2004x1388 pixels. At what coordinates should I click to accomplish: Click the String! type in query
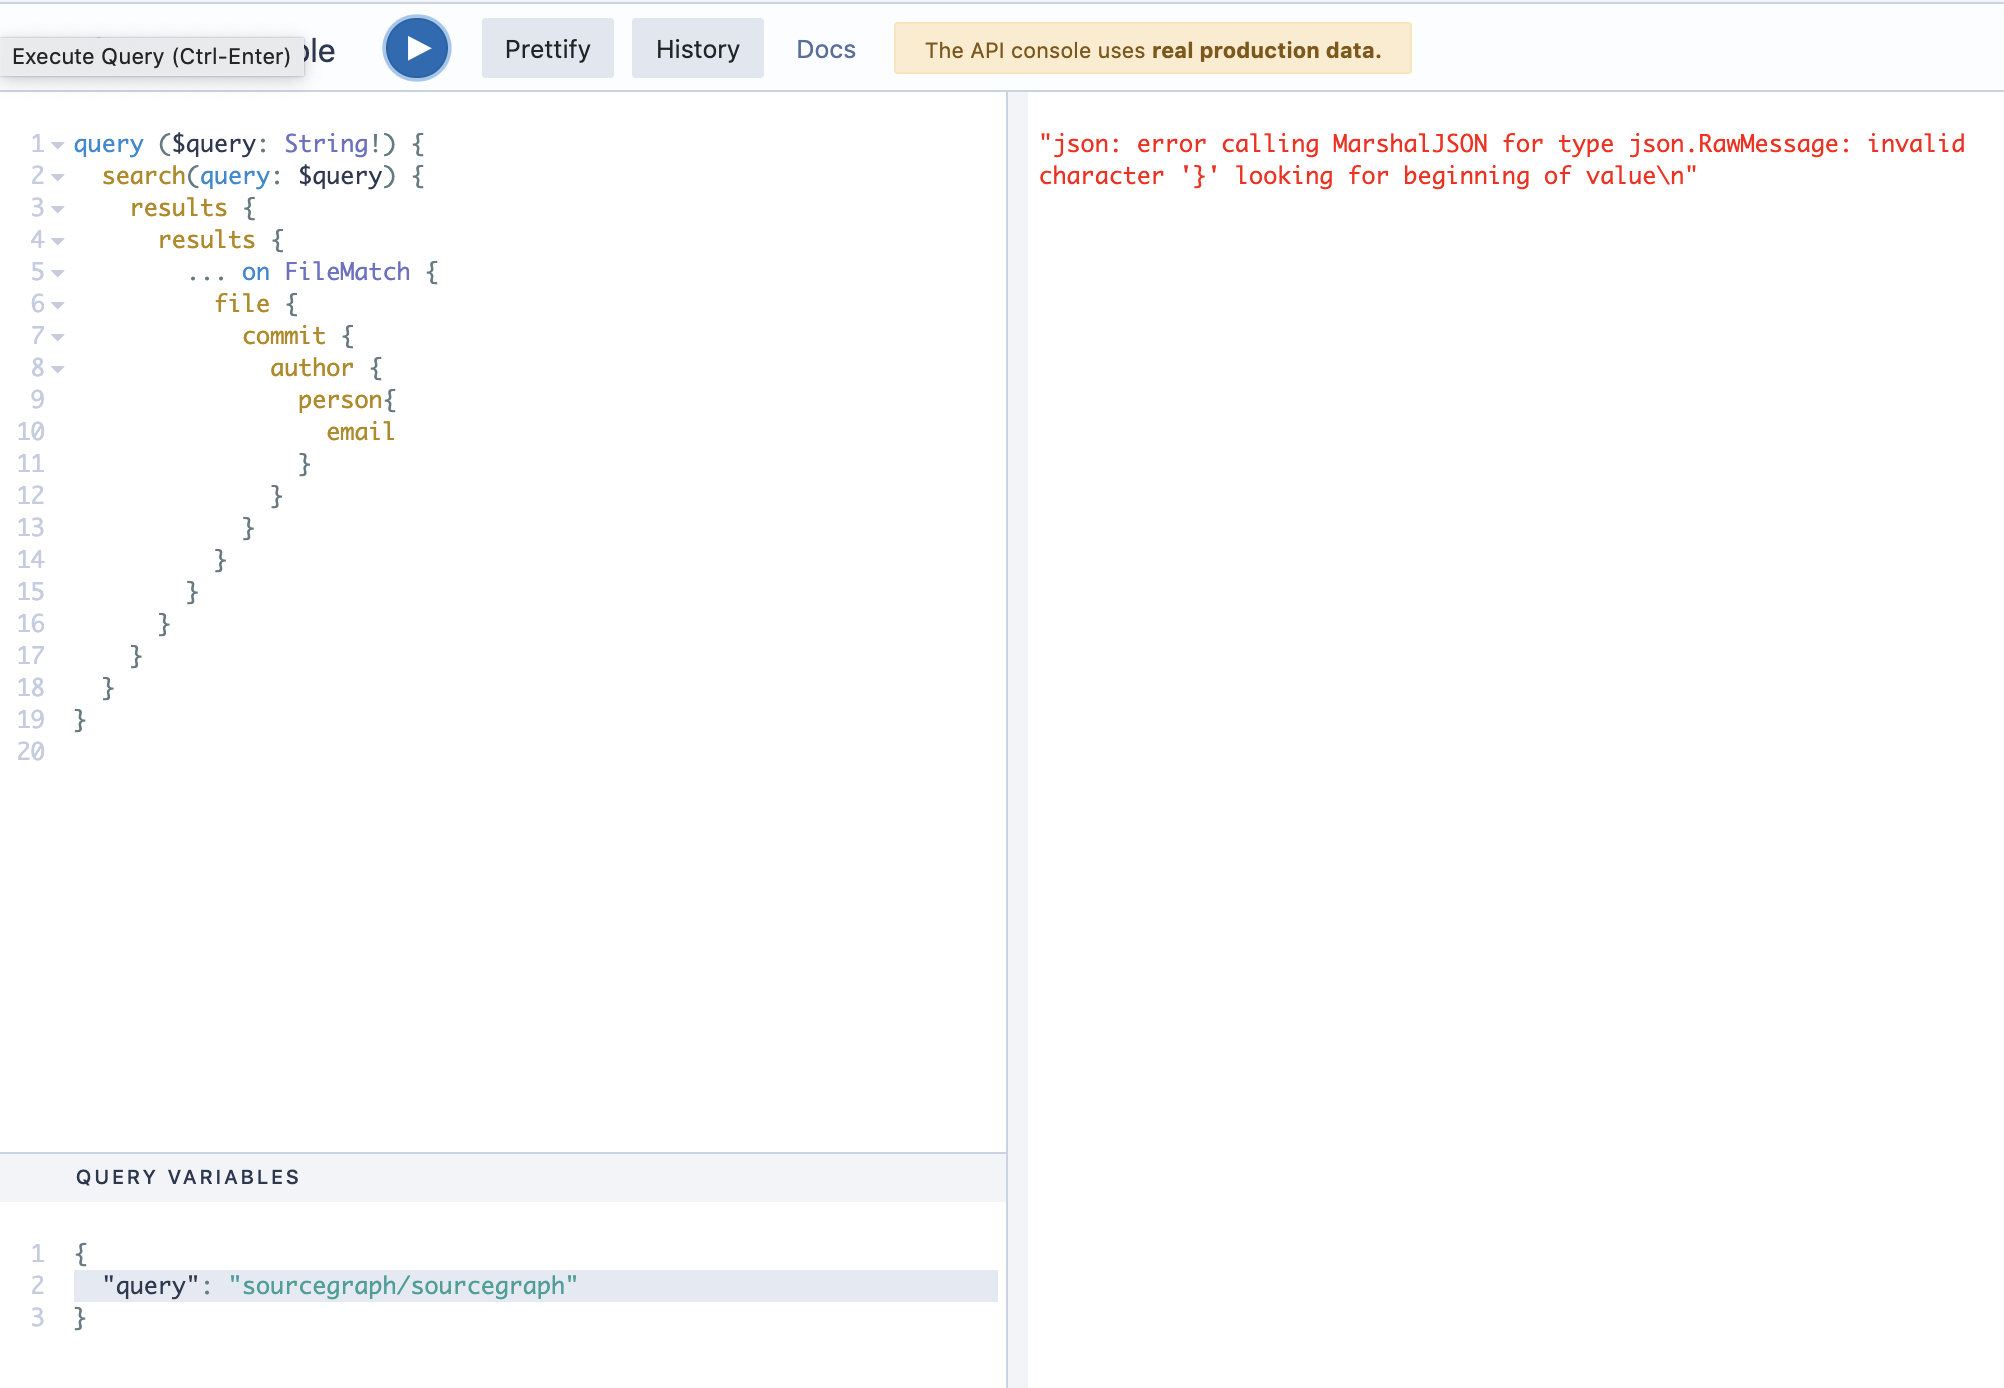(x=332, y=144)
